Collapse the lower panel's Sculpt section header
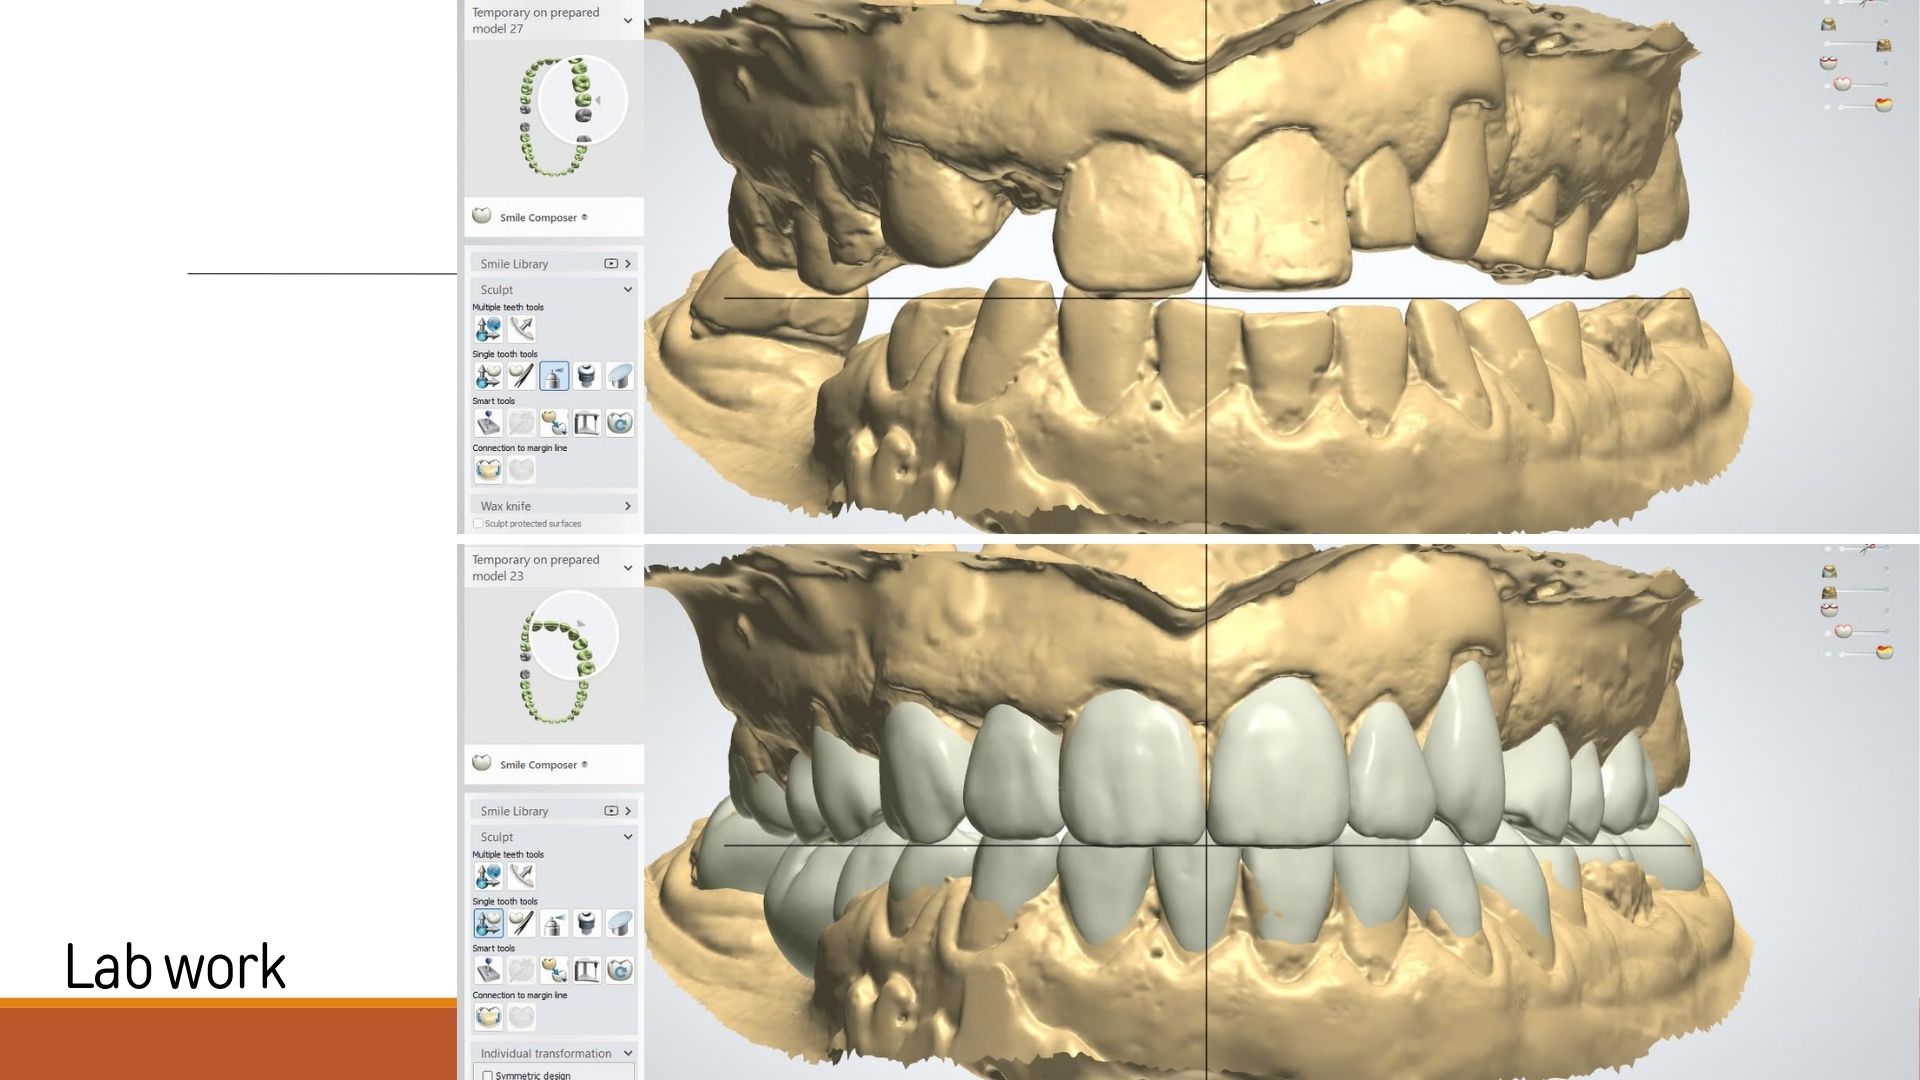Viewport: 1920px width, 1080px height. point(627,837)
